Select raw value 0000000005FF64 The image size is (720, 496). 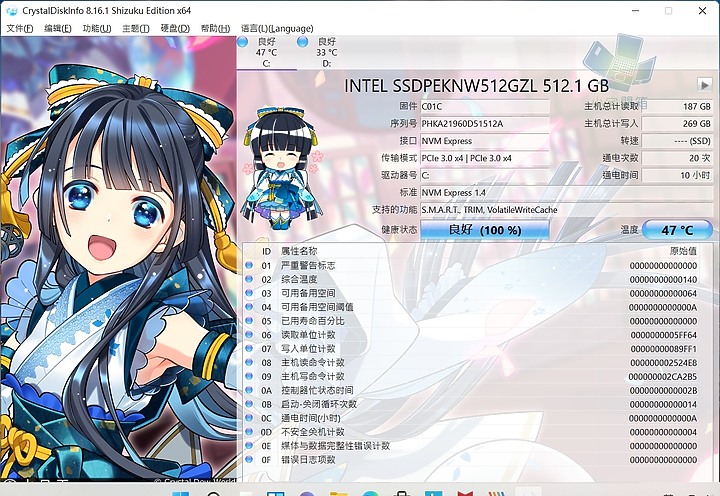(x=664, y=335)
